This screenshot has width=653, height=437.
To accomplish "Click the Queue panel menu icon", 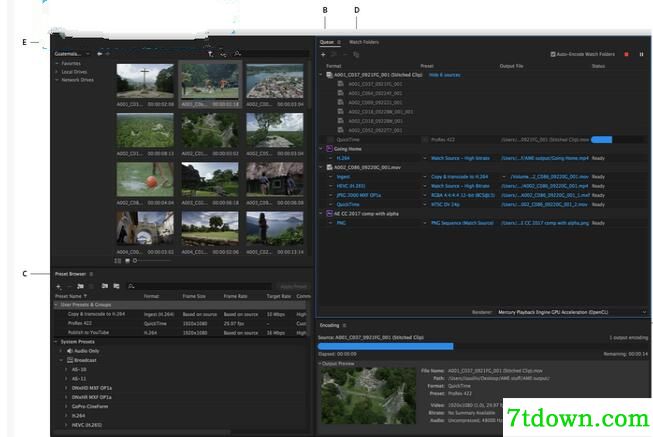I will (x=339, y=42).
